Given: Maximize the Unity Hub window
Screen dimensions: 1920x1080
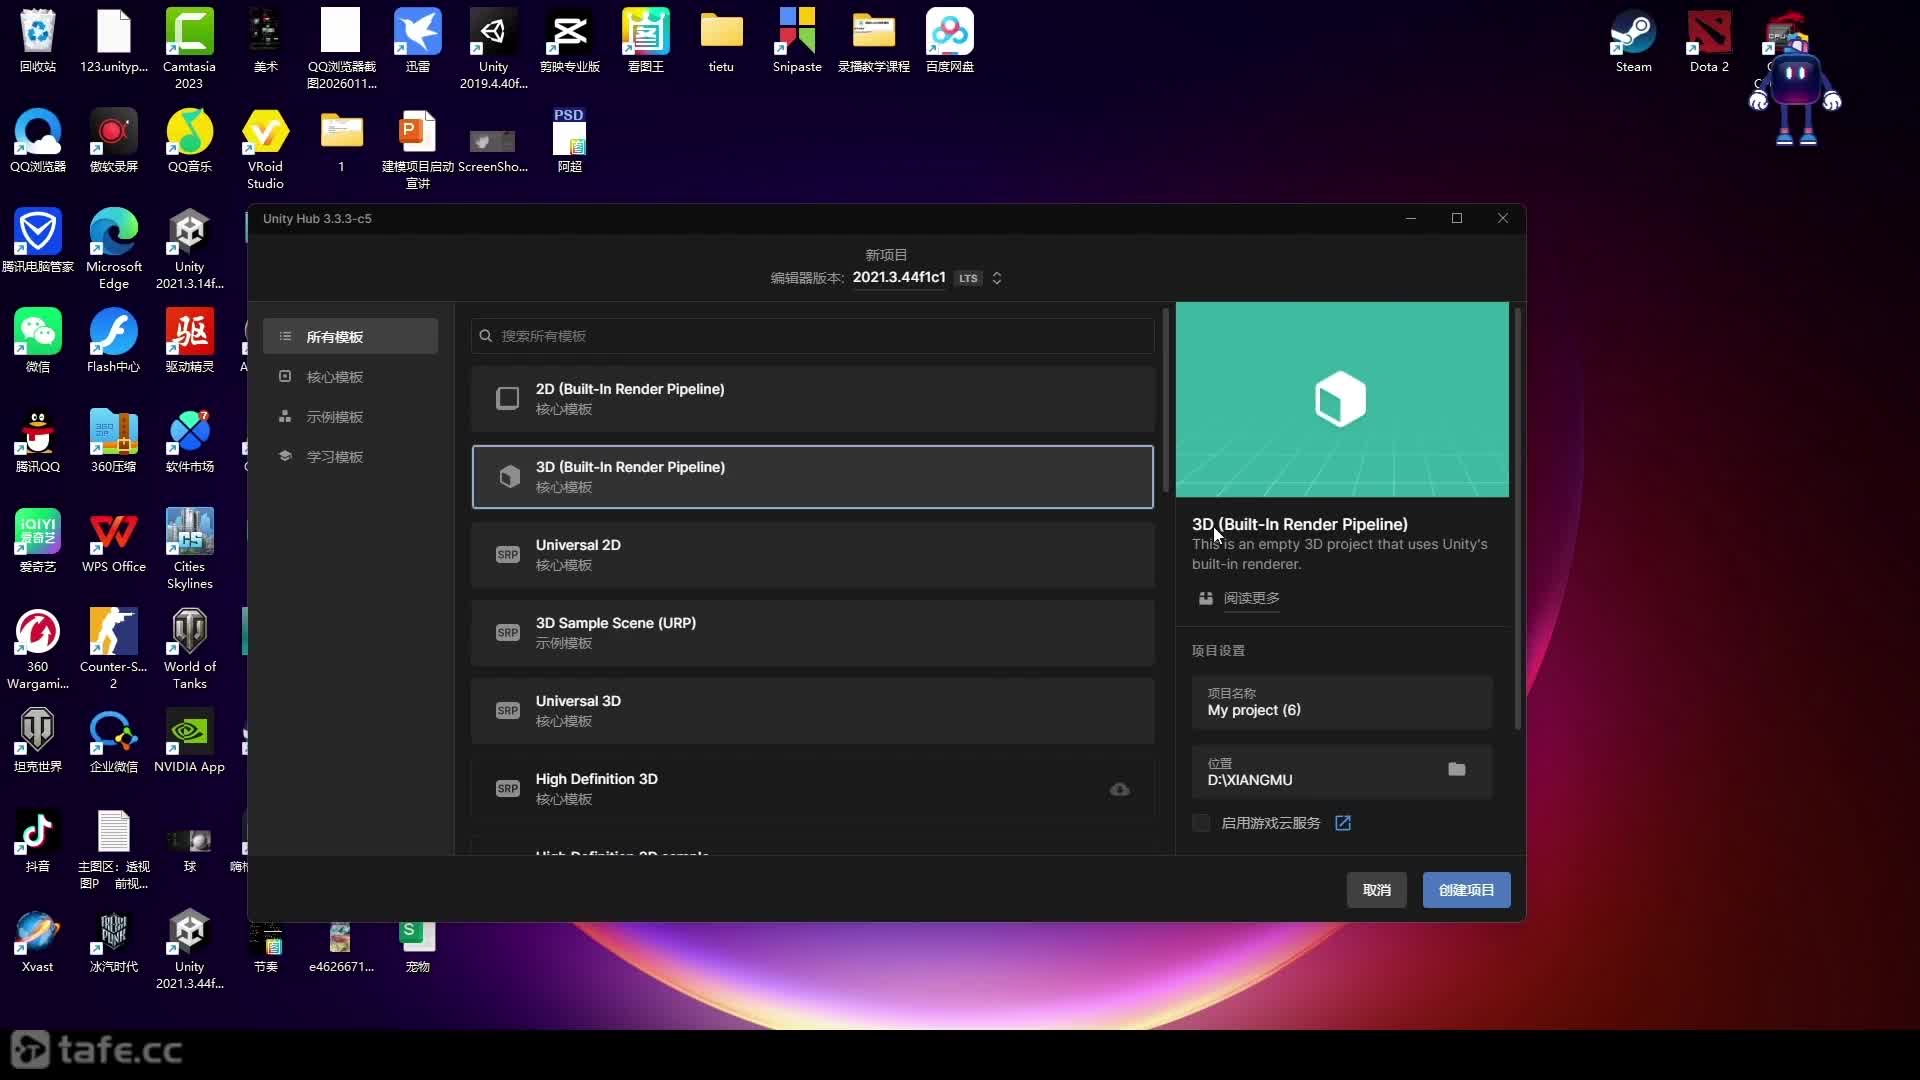Looking at the screenshot, I should point(1457,218).
